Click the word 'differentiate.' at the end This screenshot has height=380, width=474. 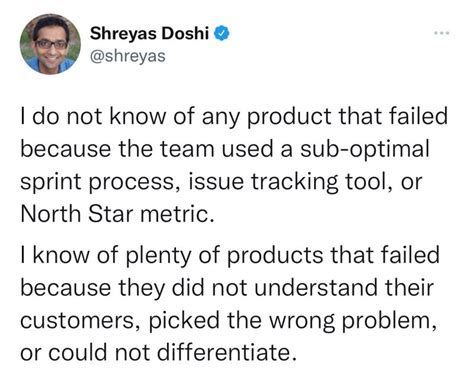coord(227,352)
